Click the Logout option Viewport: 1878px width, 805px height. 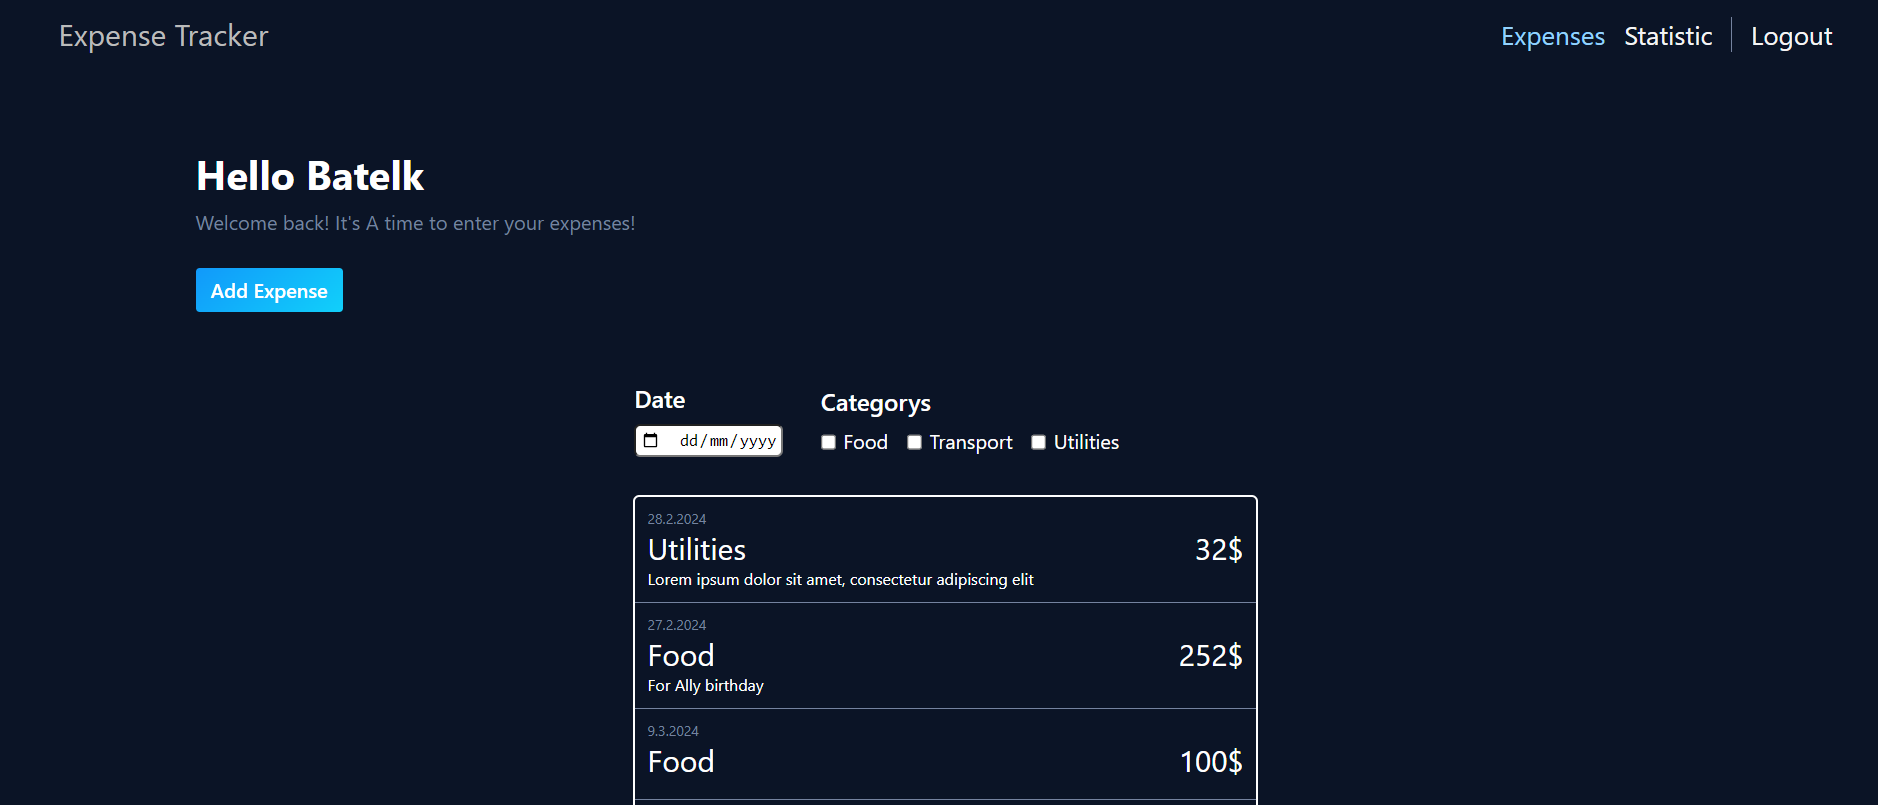[1791, 36]
